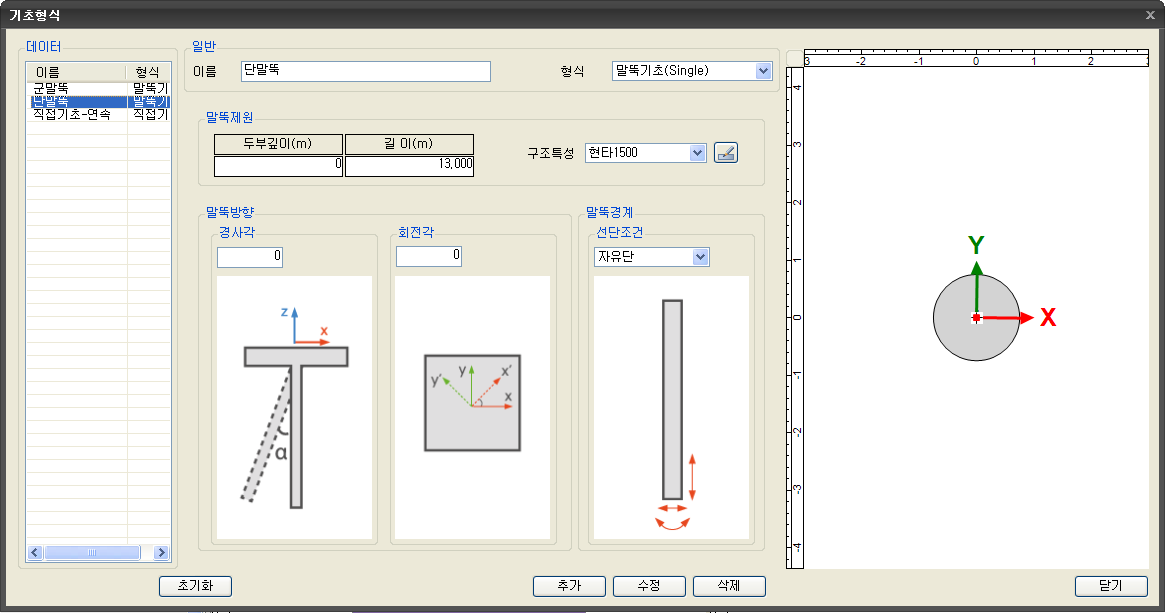Click the pile tip condition diagram
This screenshot has height=613, width=1165.
click(x=672, y=408)
